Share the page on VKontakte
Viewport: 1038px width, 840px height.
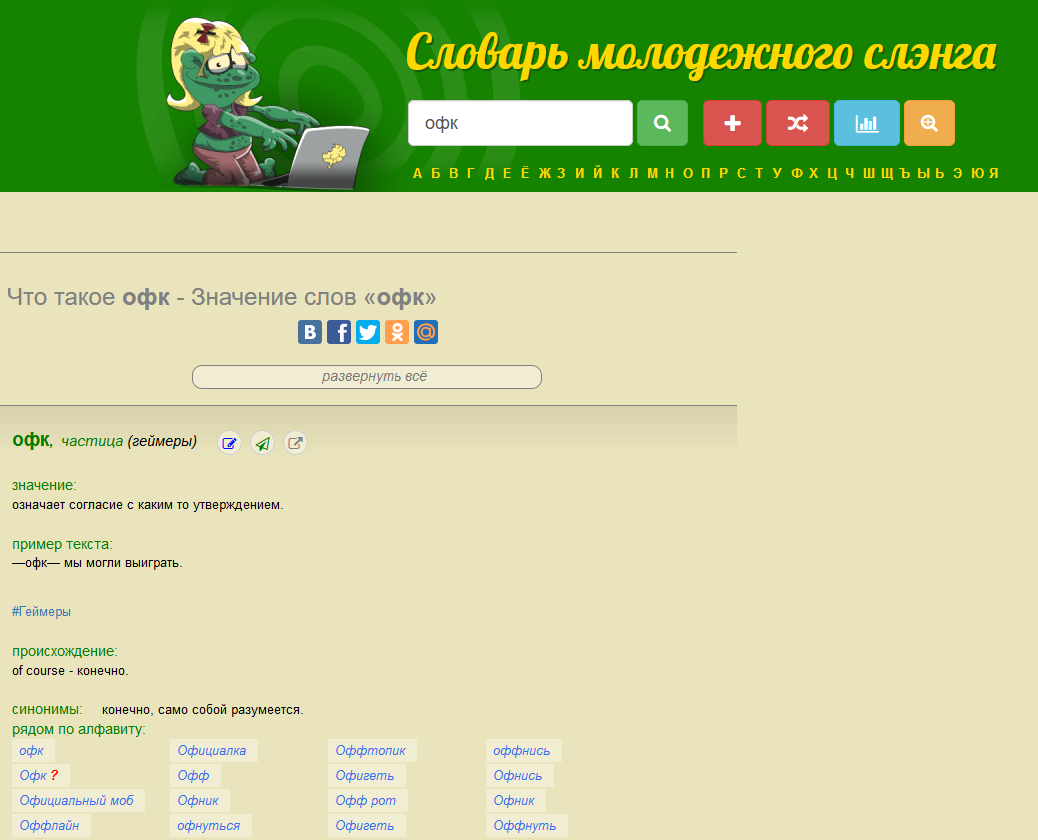coord(310,332)
